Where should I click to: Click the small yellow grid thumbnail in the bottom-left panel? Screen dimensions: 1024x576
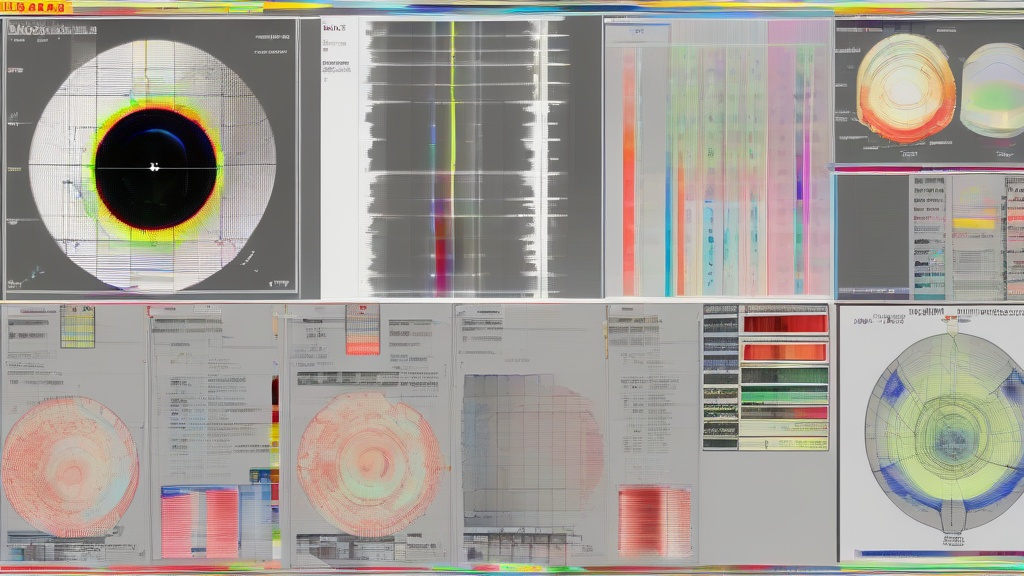[77, 327]
